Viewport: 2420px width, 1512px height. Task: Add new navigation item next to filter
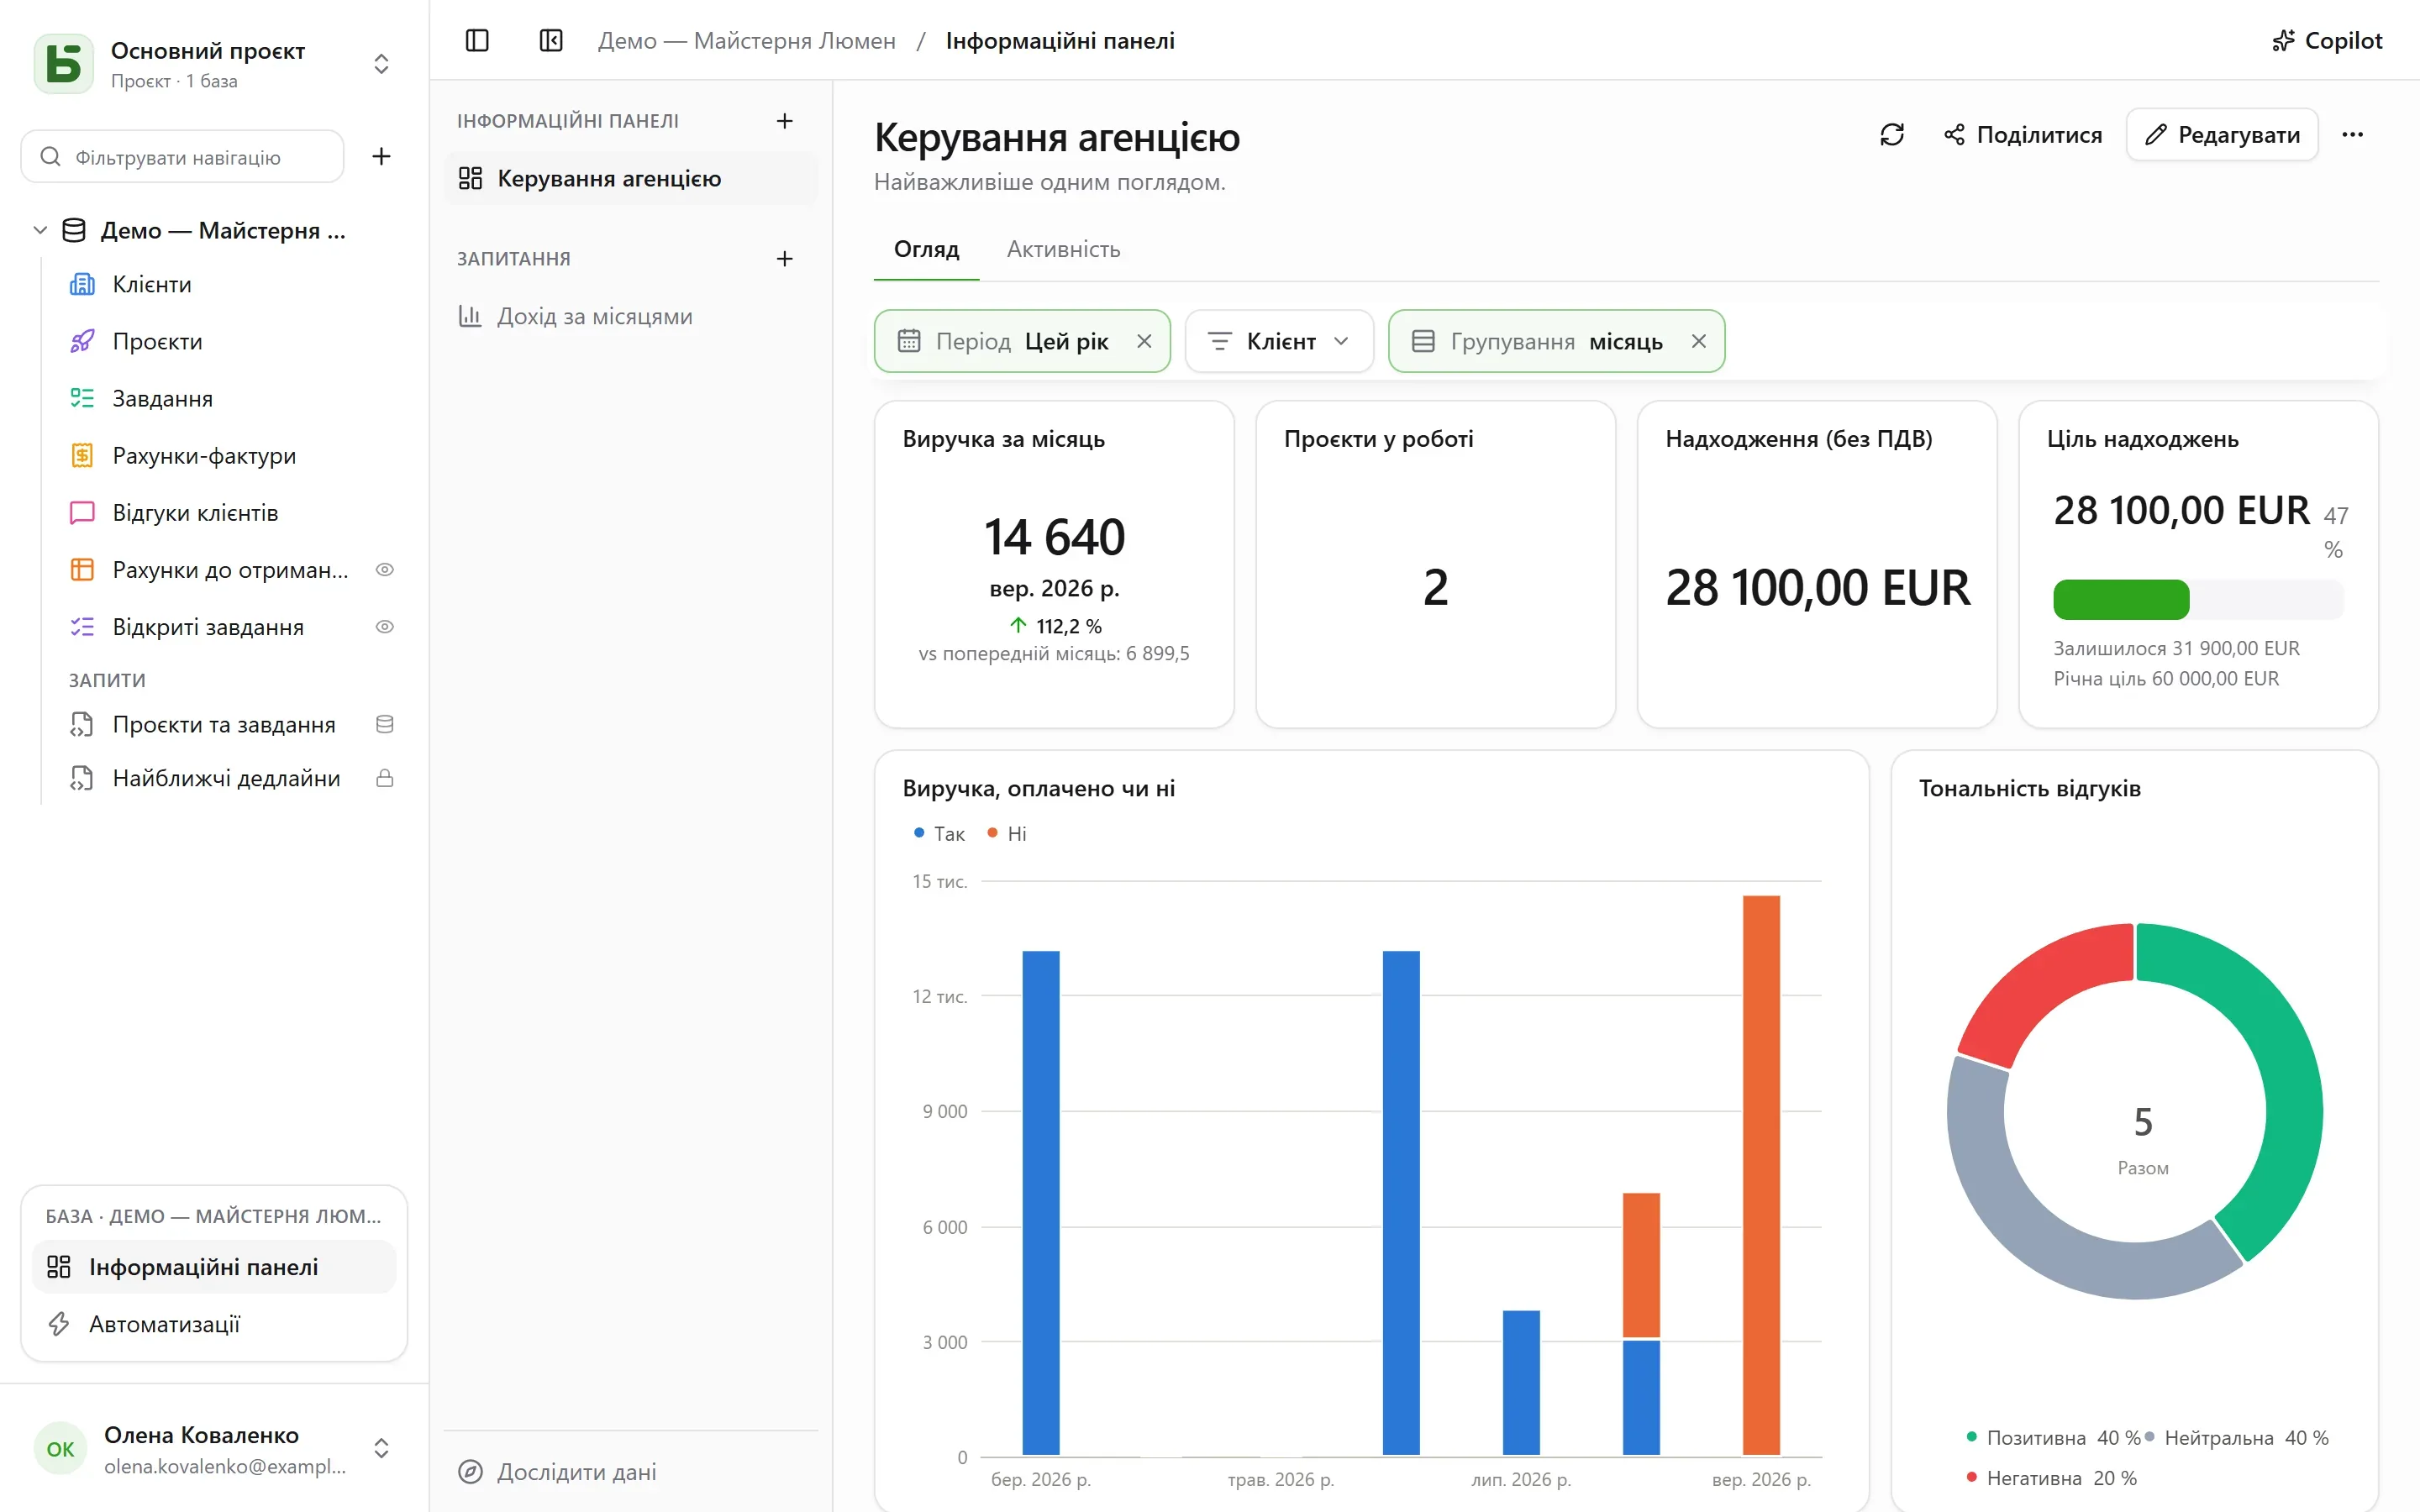(381, 157)
